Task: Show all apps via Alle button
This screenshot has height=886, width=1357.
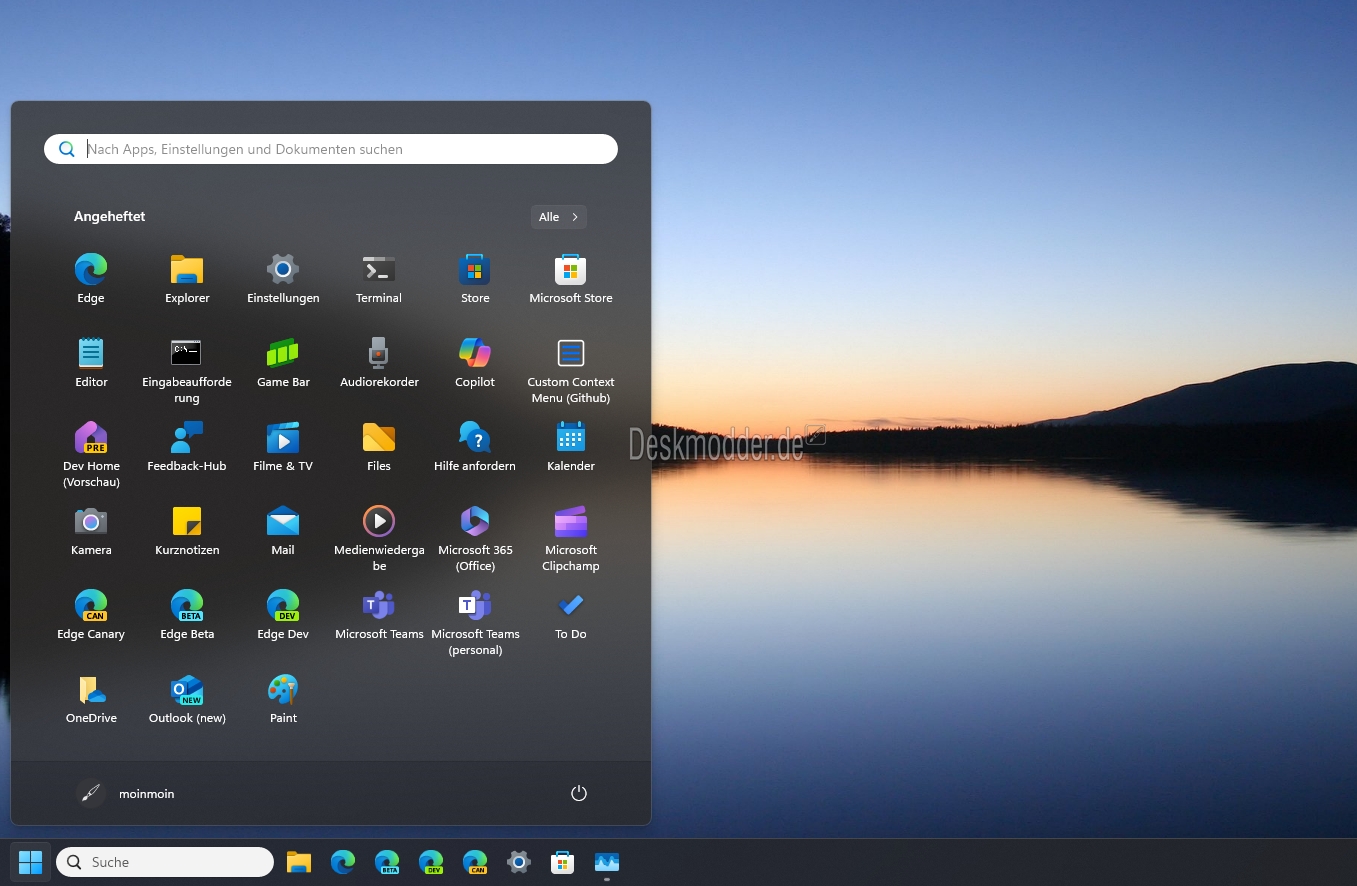Action: [558, 217]
